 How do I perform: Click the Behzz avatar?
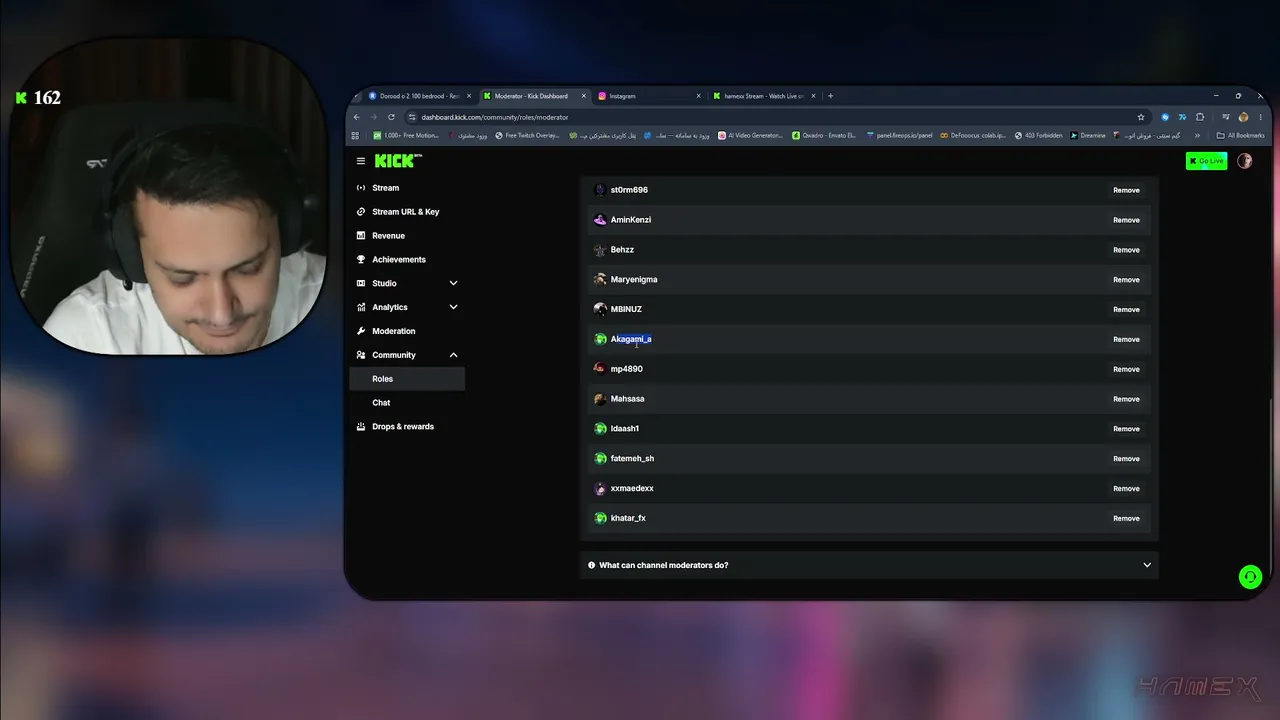(600, 250)
